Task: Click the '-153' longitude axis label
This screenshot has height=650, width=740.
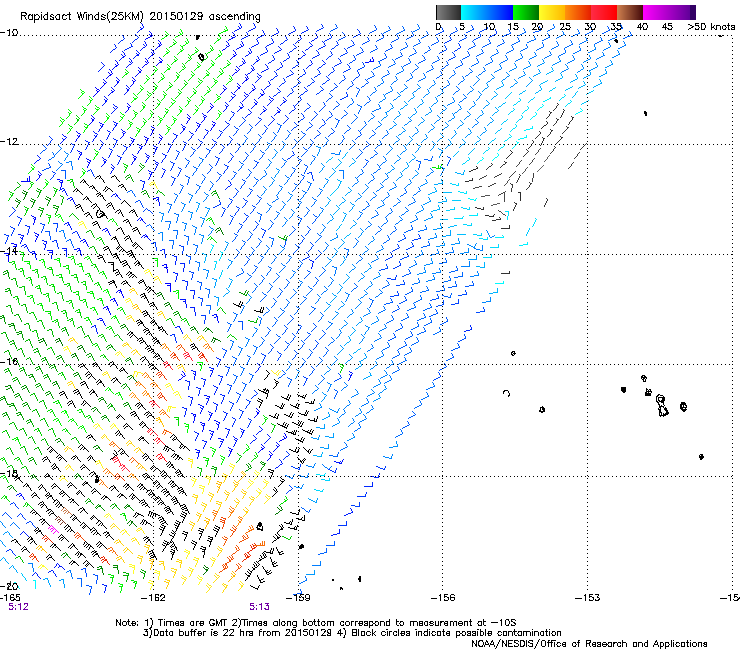Action: click(588, 598)
